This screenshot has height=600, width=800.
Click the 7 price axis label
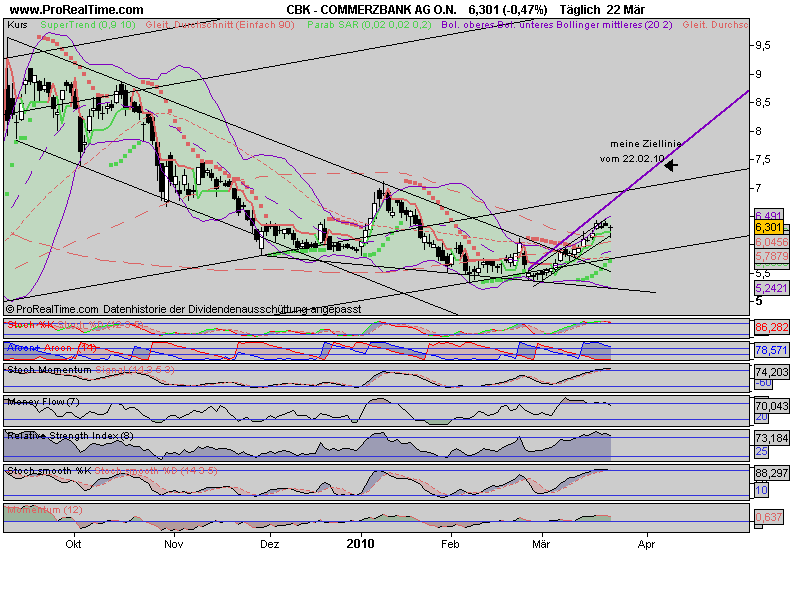[759, 188]
